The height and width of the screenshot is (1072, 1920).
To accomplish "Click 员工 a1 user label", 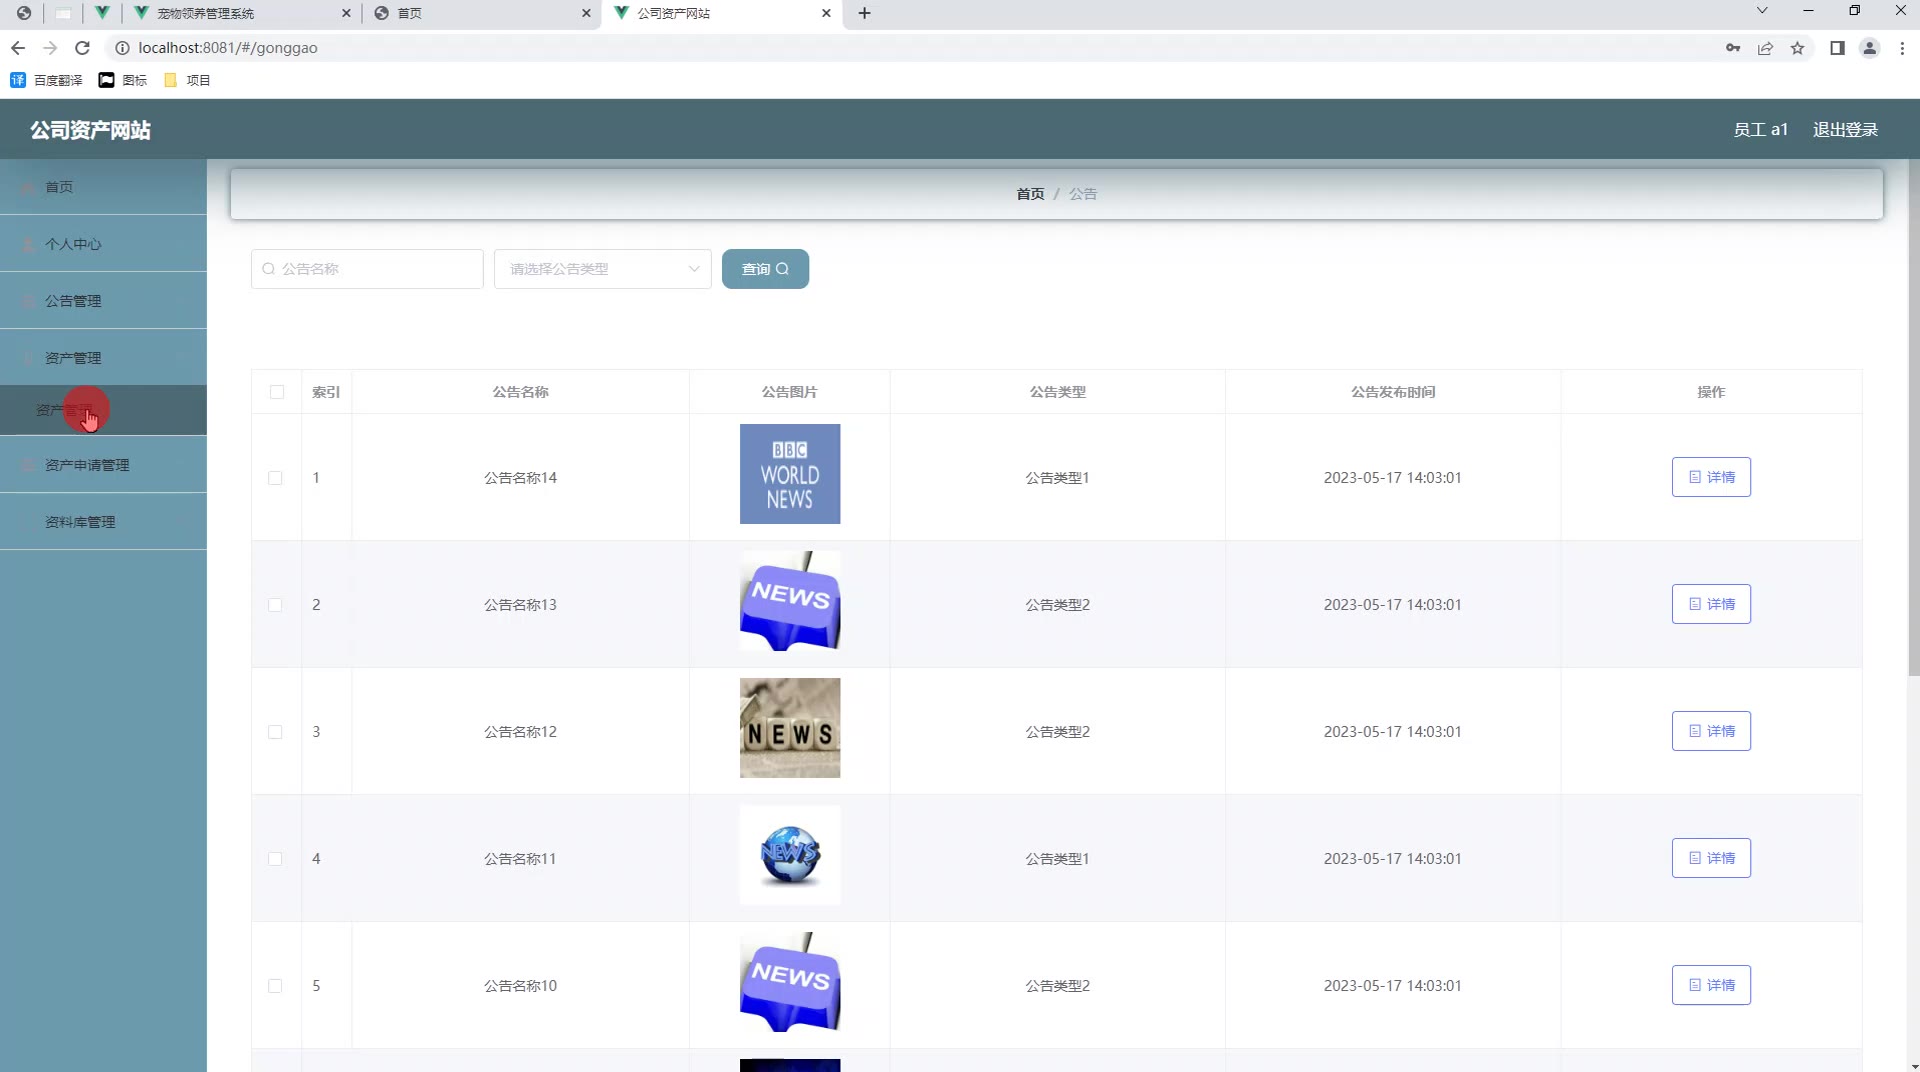I will (x=1760, y=130).
